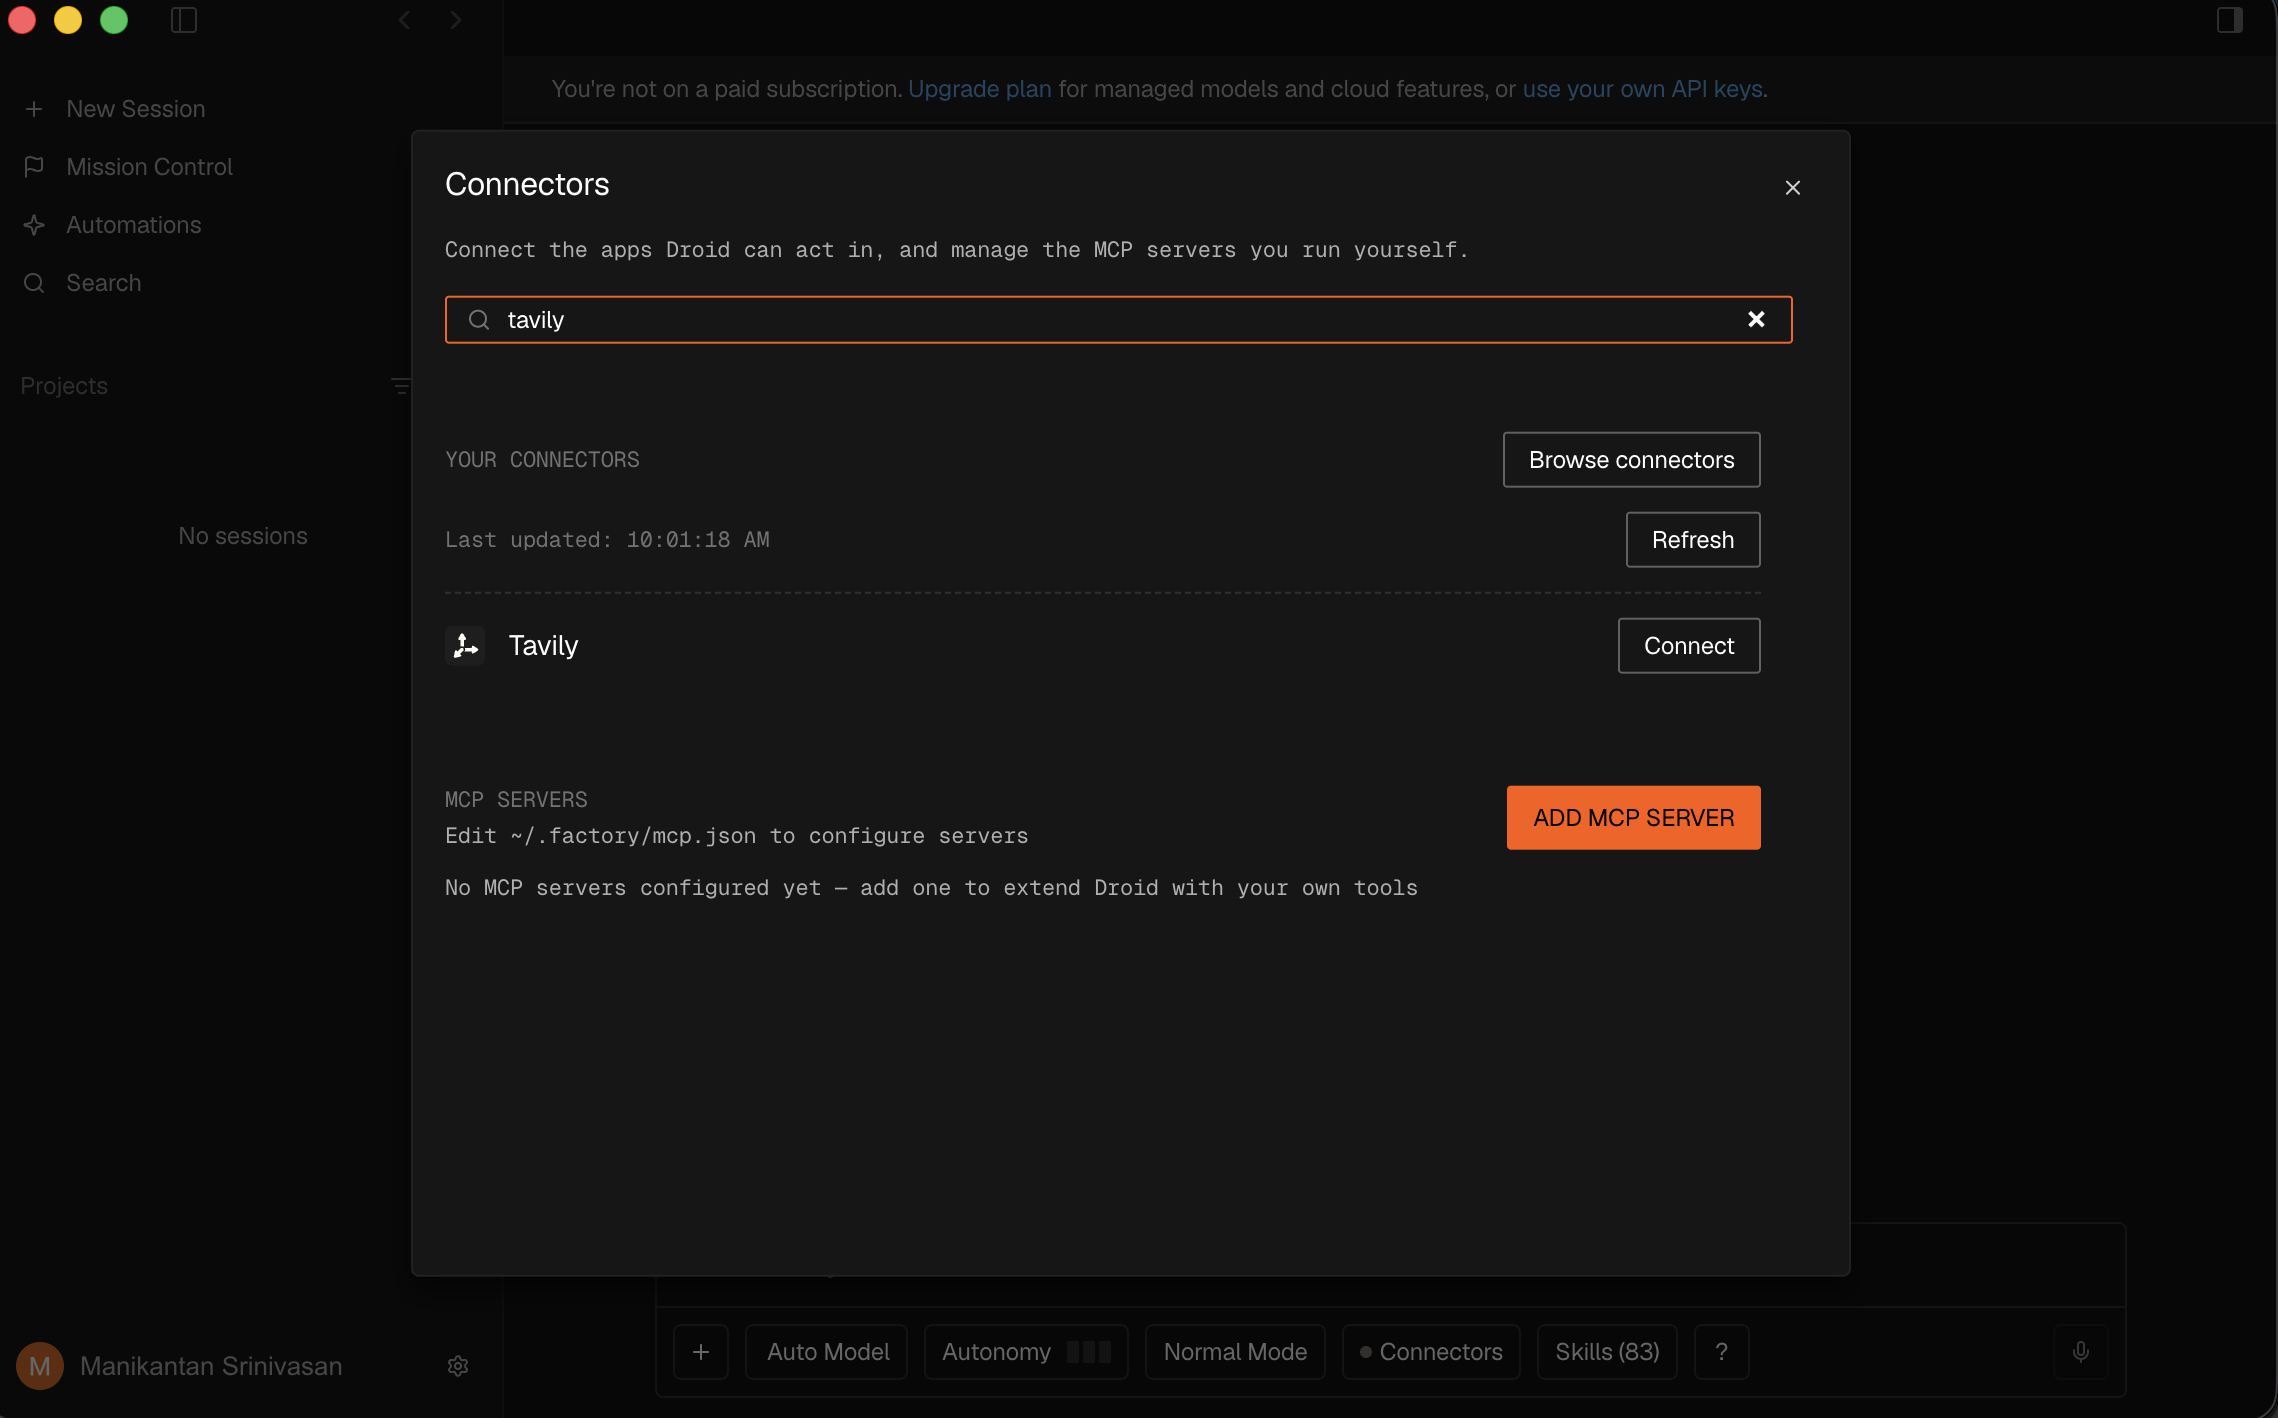The width and height of the screenshot is (2278, 1418).
Task: Clear the tavily search text
Action: coord(1756,319)
